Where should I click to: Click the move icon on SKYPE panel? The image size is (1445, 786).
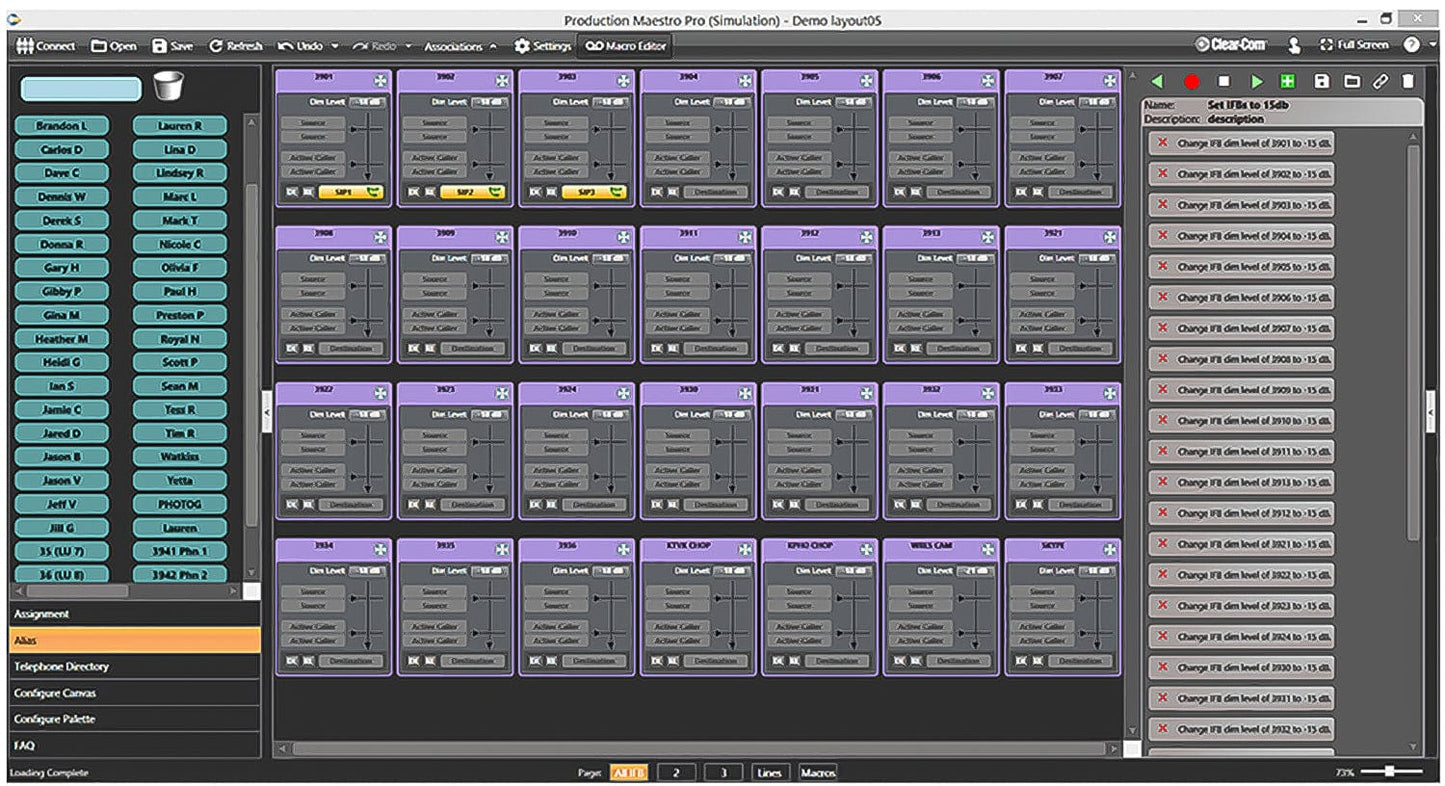coord(1110,549)
